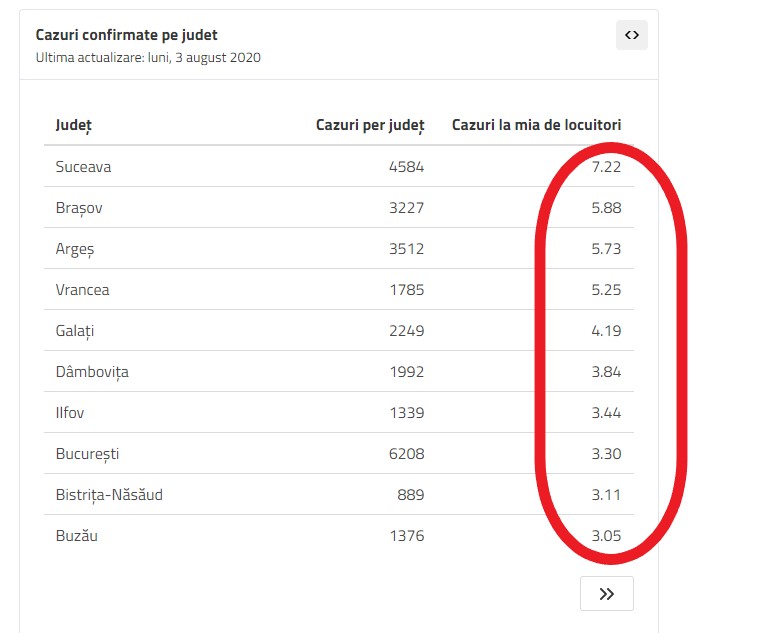Select the Buzău county row
Image resolution: width=774 pixels, height=633 pixels.
pyautogui.click(x=76, y=536)
